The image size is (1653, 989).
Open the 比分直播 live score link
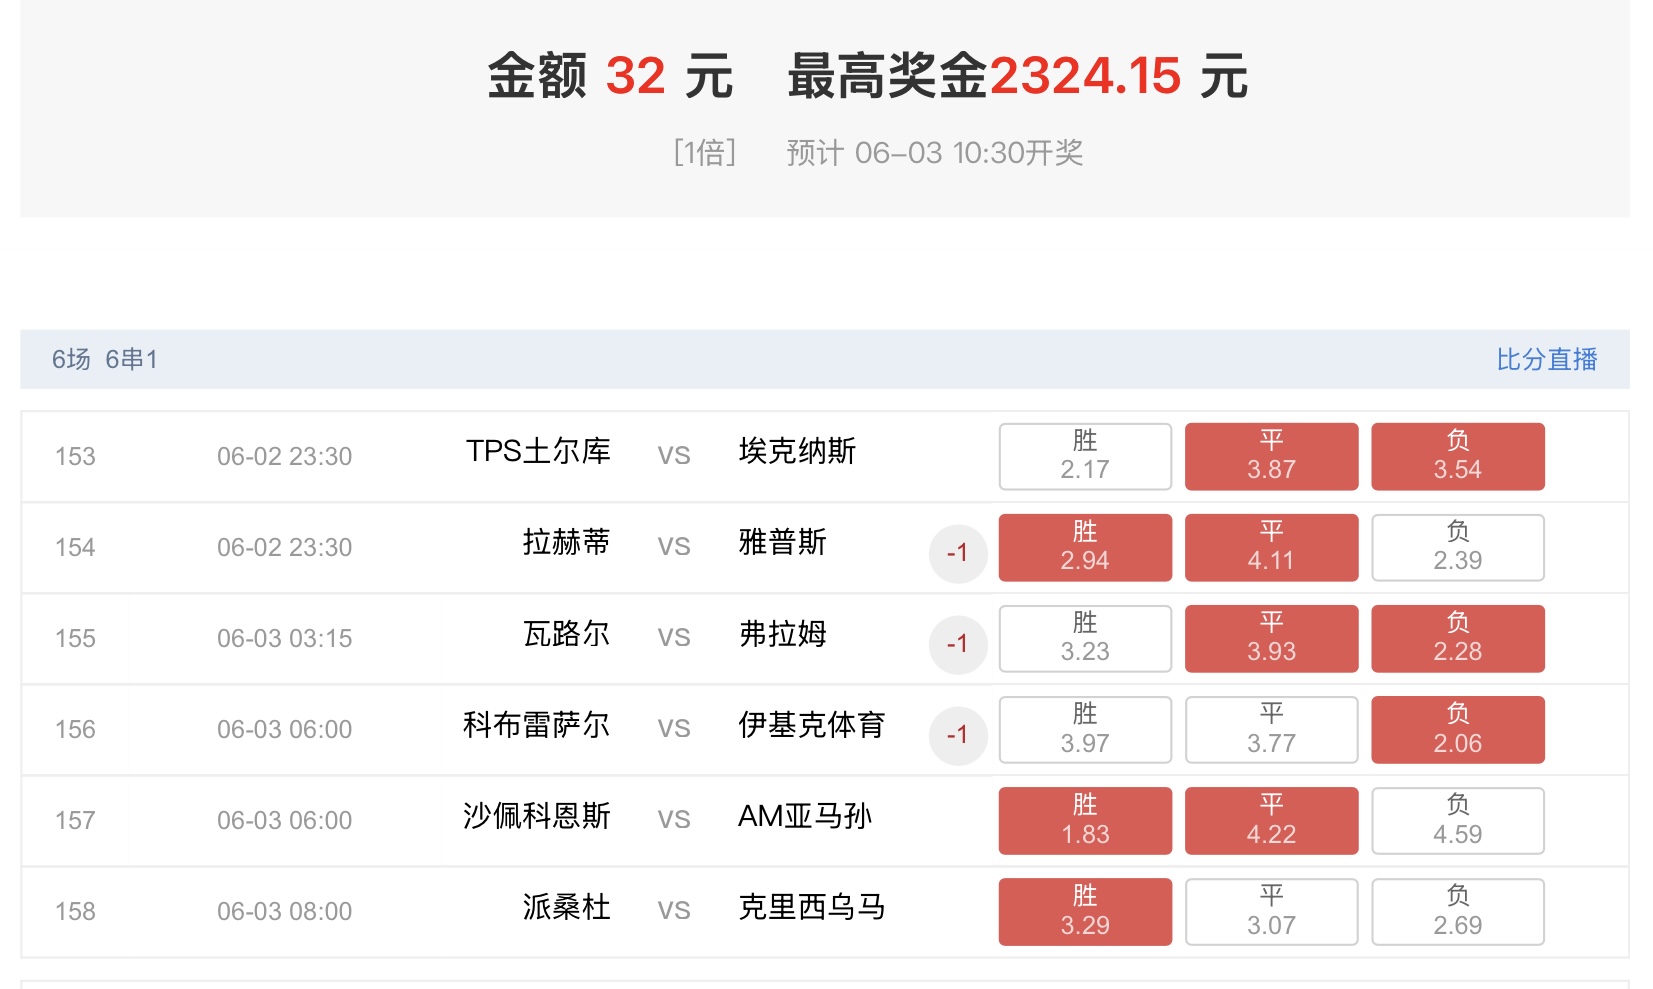pos(1546,359)
